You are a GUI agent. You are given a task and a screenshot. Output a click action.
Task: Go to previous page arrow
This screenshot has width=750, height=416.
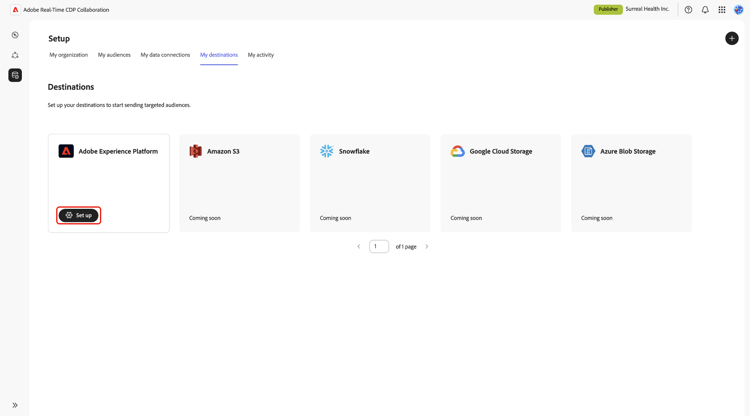(359, 247)
